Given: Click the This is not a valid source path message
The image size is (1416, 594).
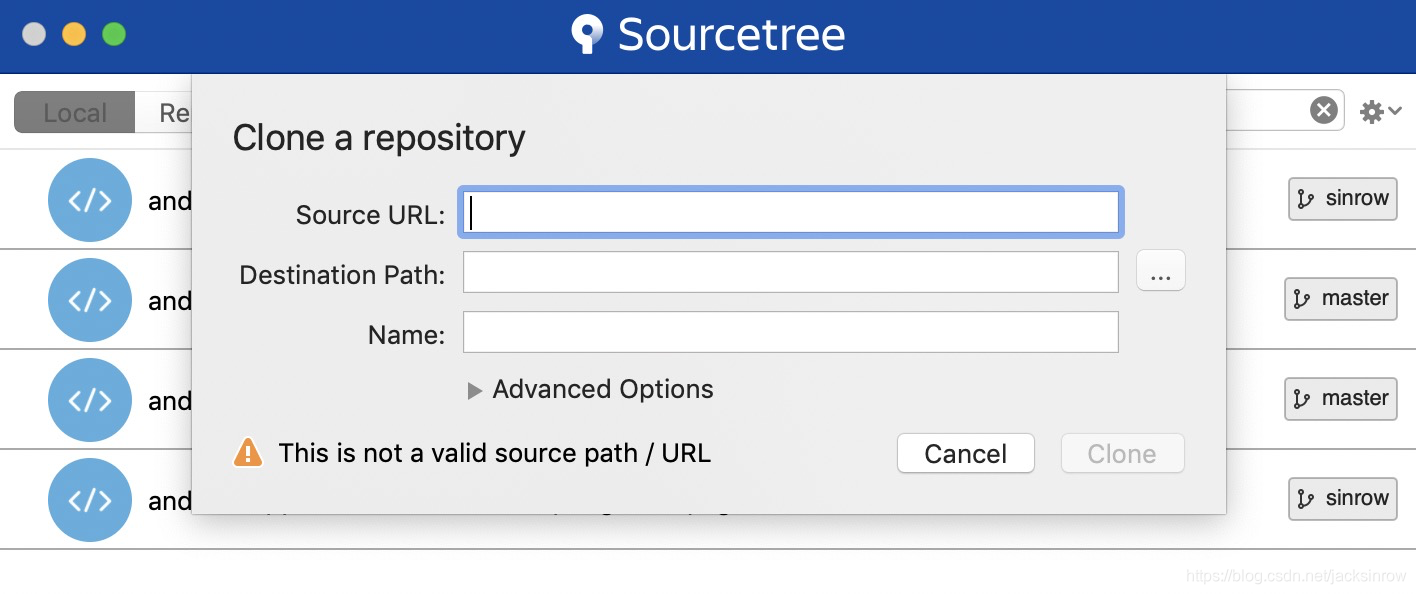Looking at the screenshot, I should point(495,453).
